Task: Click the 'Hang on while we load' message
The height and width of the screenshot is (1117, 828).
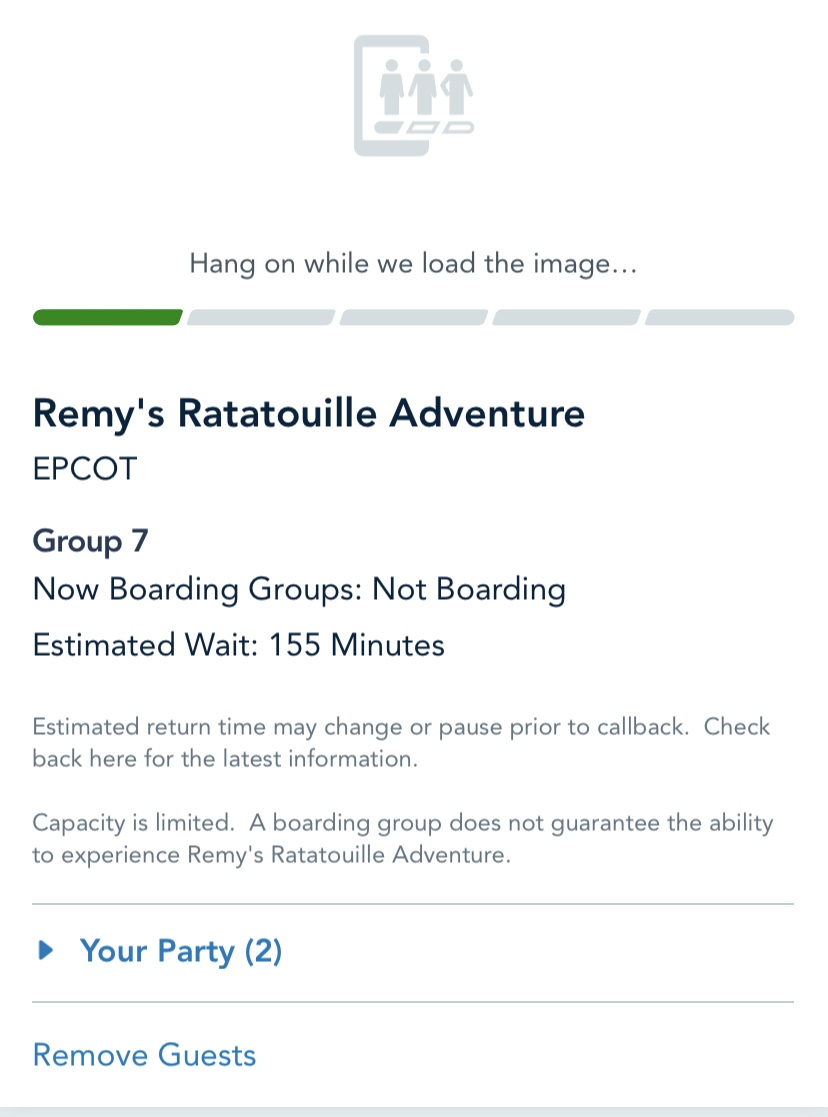Action: coord(413,264)
